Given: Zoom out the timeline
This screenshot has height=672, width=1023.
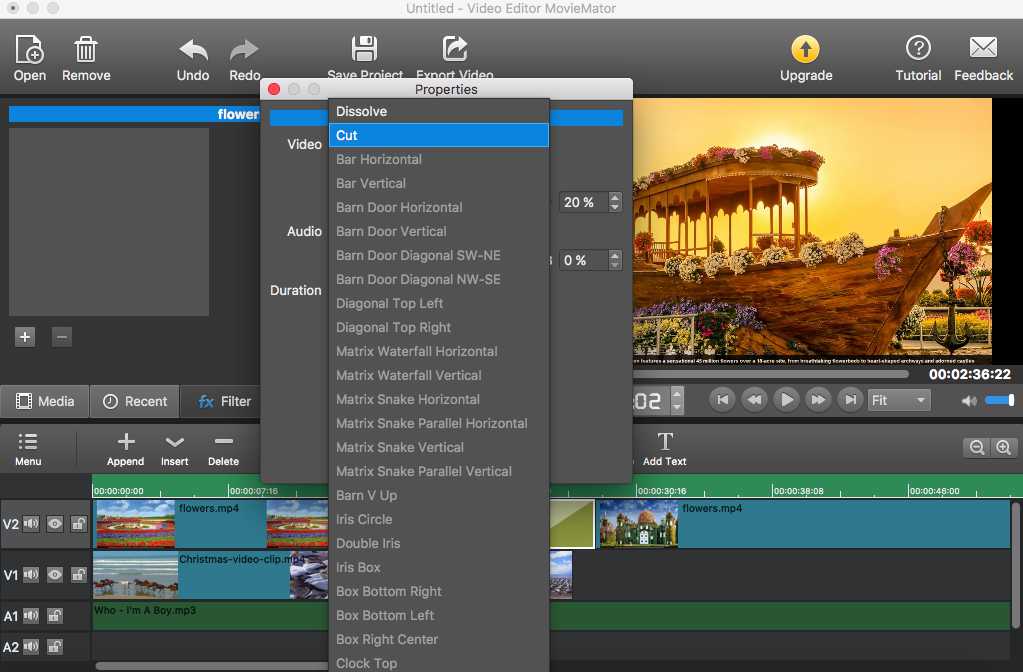Looking at the screenshot, I should [976, 448].
